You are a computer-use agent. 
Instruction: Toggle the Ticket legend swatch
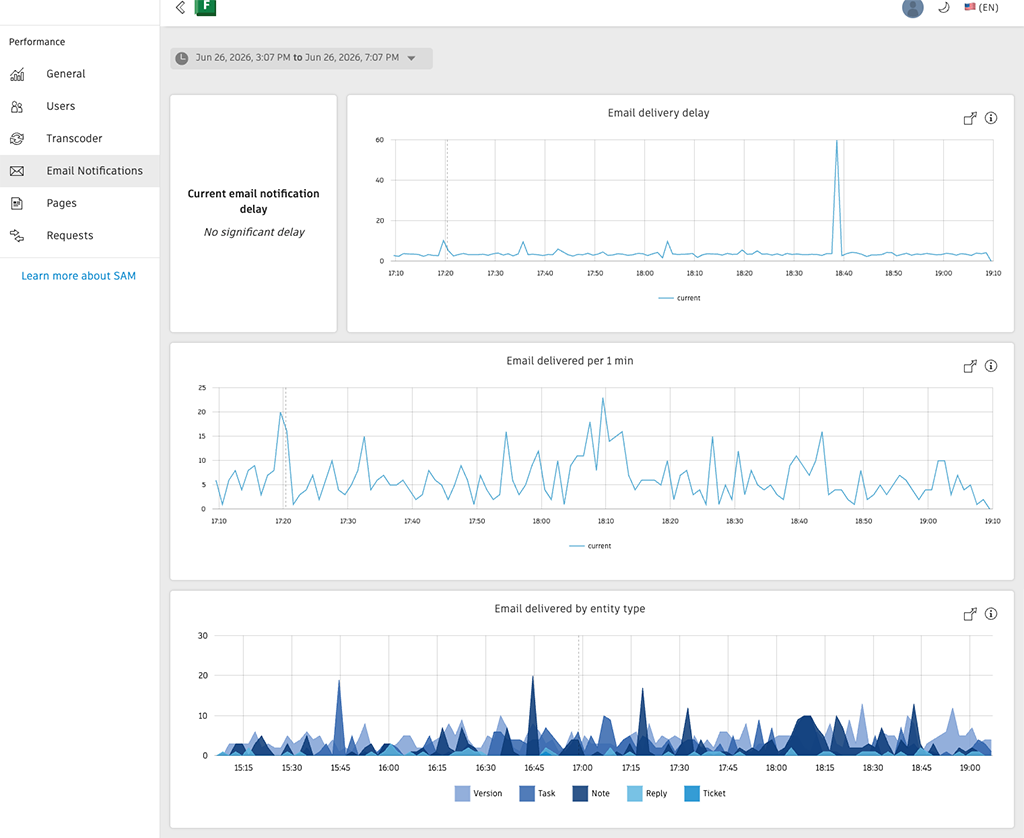(692, 794)
